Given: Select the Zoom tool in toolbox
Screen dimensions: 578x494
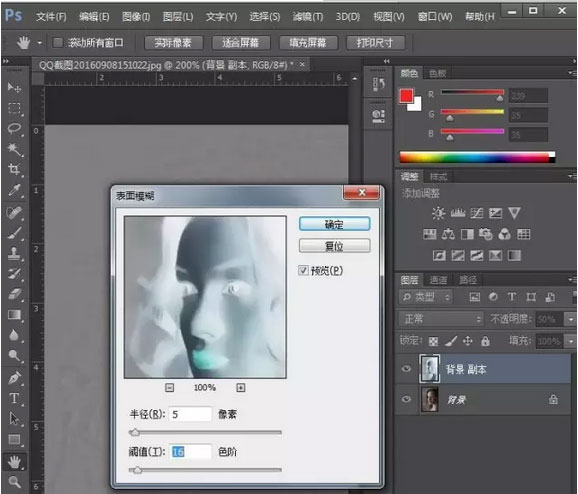Looking at the screenshot, I should click(14, 481).
